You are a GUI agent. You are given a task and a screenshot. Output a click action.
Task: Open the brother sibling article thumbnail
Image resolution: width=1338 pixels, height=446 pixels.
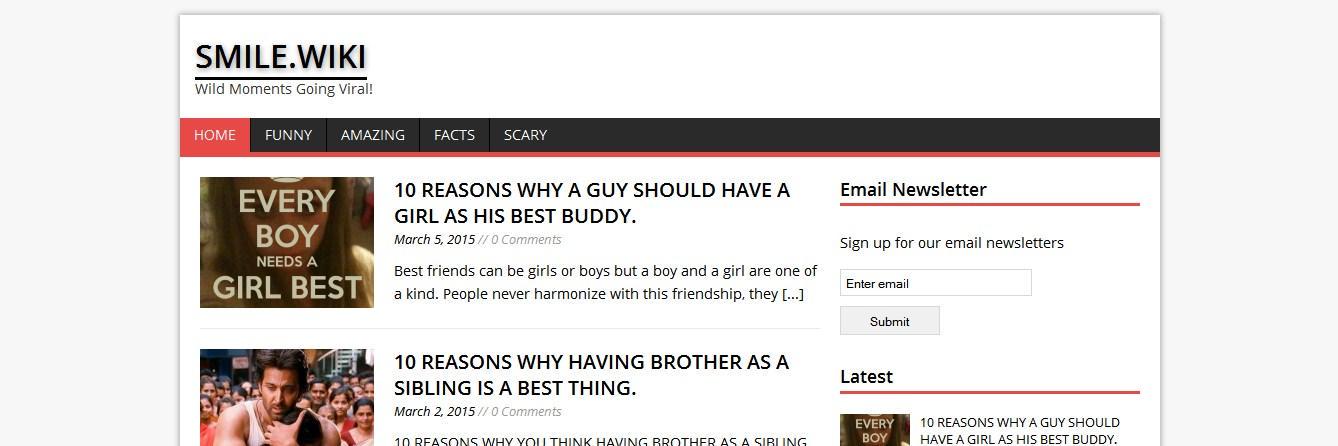(287, 397)
